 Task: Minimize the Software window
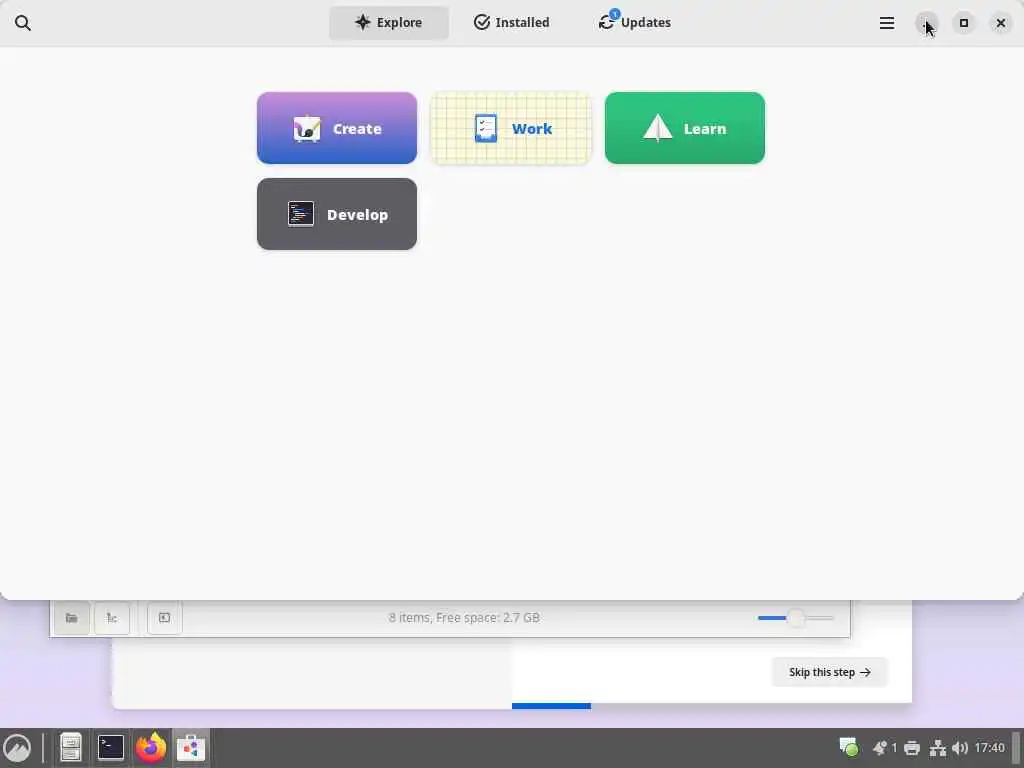click(x=926, y=23)
